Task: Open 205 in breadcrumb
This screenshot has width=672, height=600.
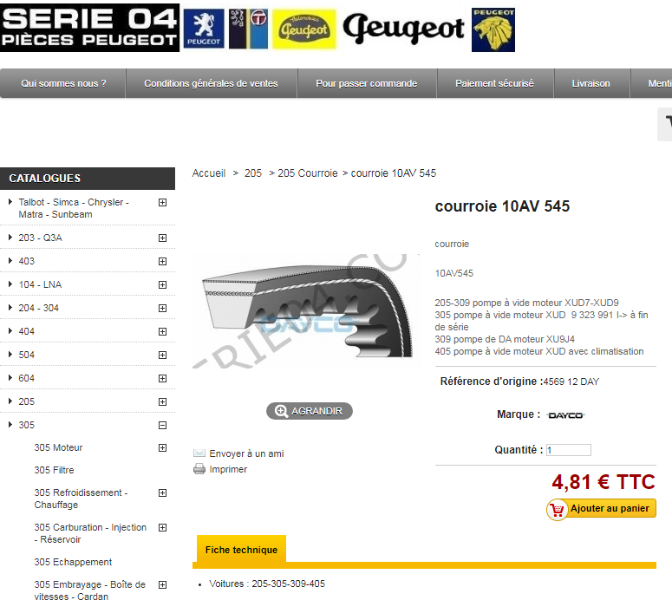Action: (253, 173)
